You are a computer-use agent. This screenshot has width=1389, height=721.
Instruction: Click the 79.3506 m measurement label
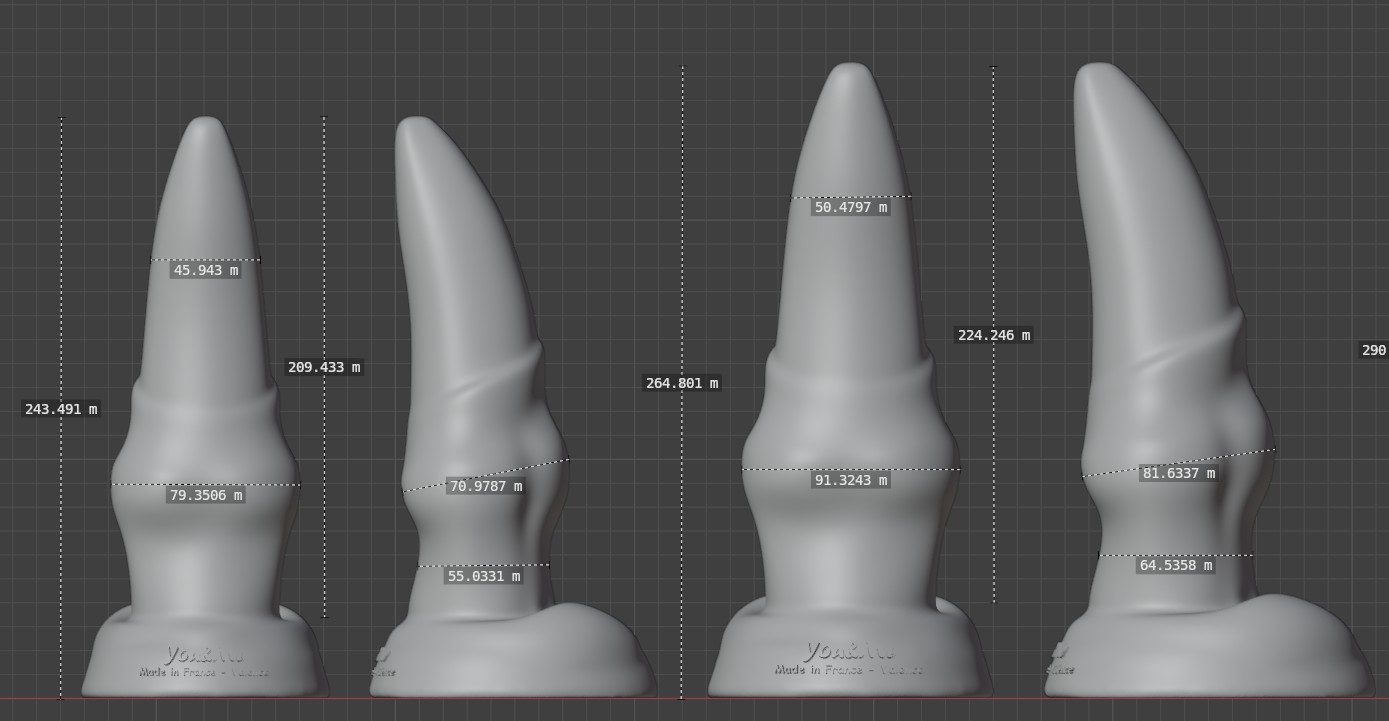[206, 495]
